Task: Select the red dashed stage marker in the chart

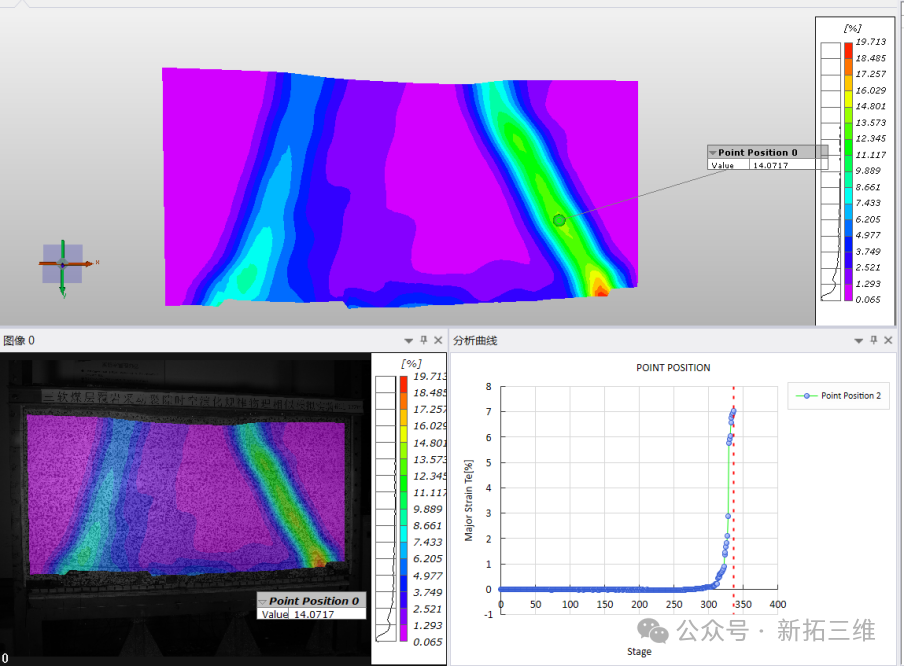Action: 734,490
